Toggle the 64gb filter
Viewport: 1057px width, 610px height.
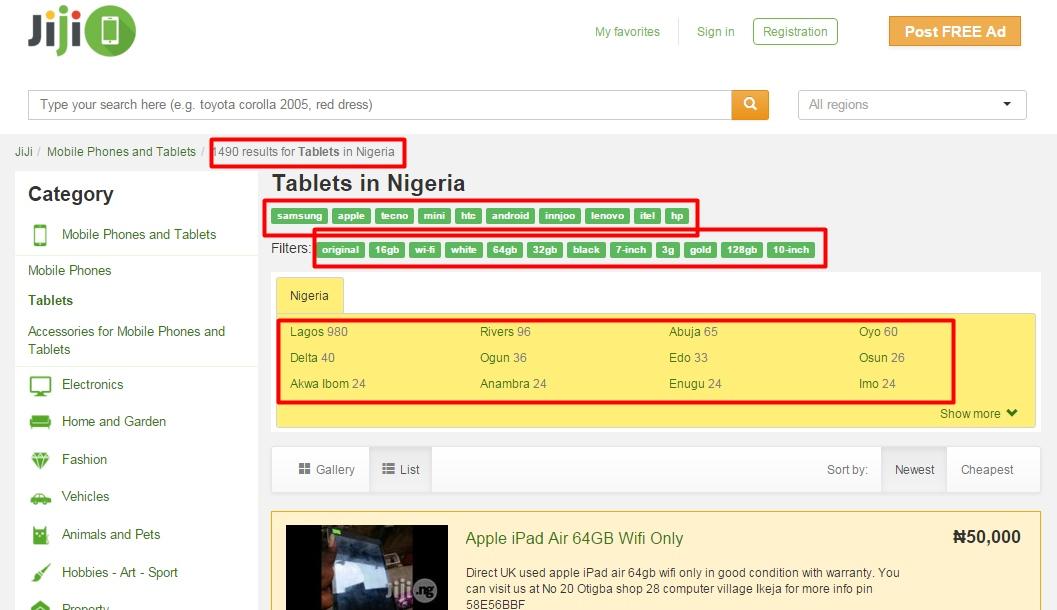point(504,250)
